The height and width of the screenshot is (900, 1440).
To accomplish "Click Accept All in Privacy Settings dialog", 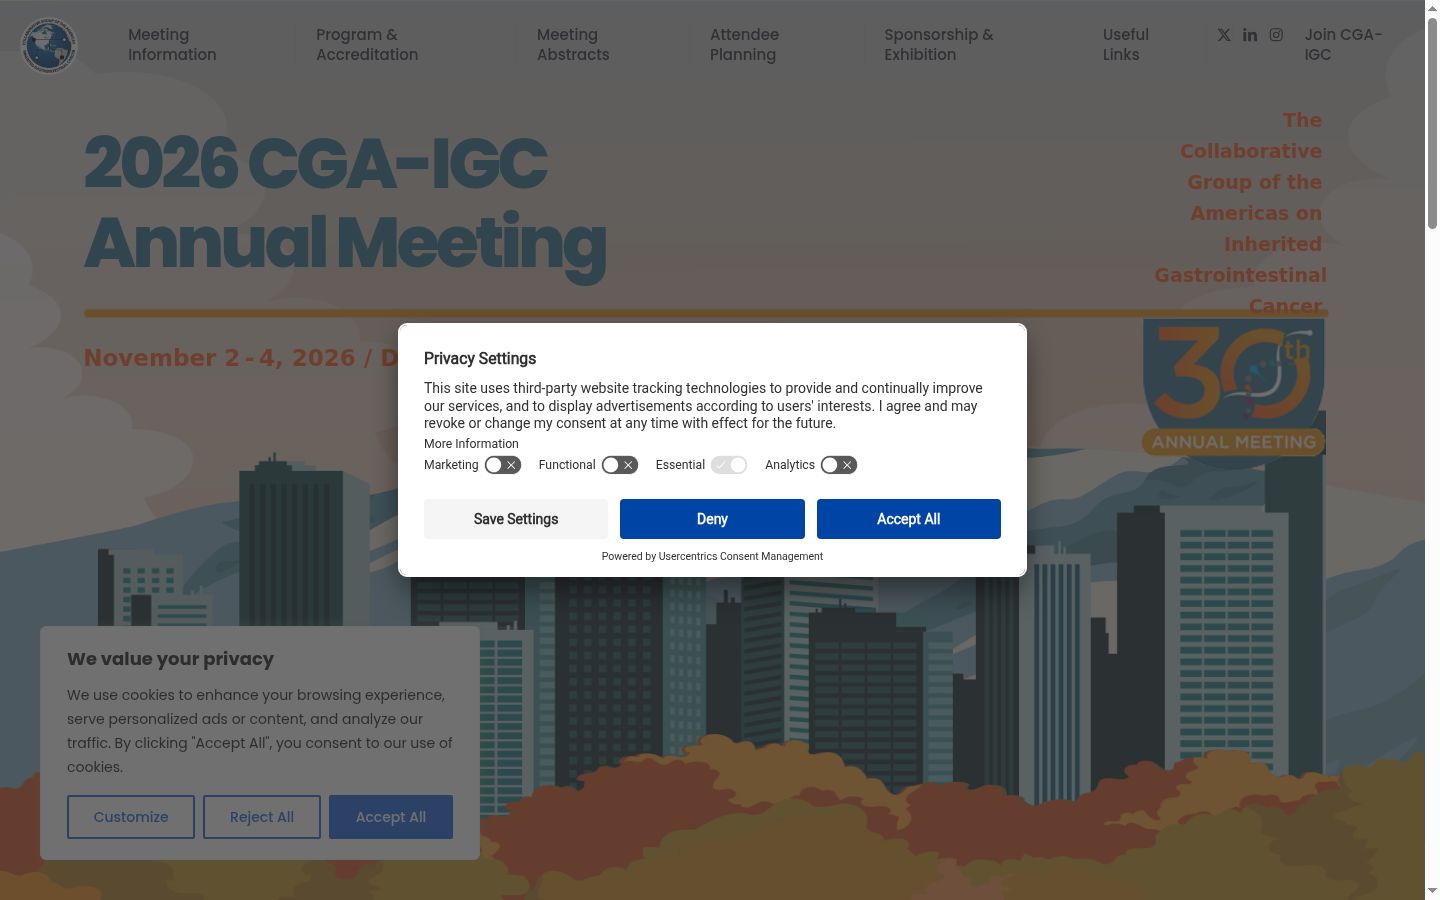I will [909, 519].
